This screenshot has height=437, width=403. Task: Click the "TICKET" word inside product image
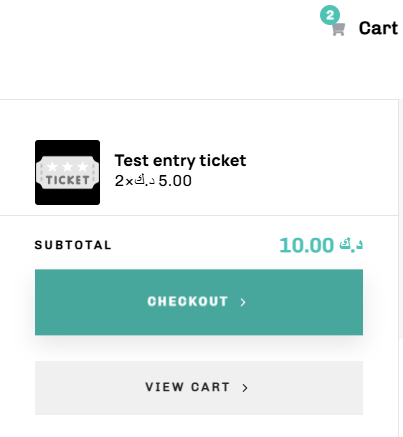tap(68, 180)
